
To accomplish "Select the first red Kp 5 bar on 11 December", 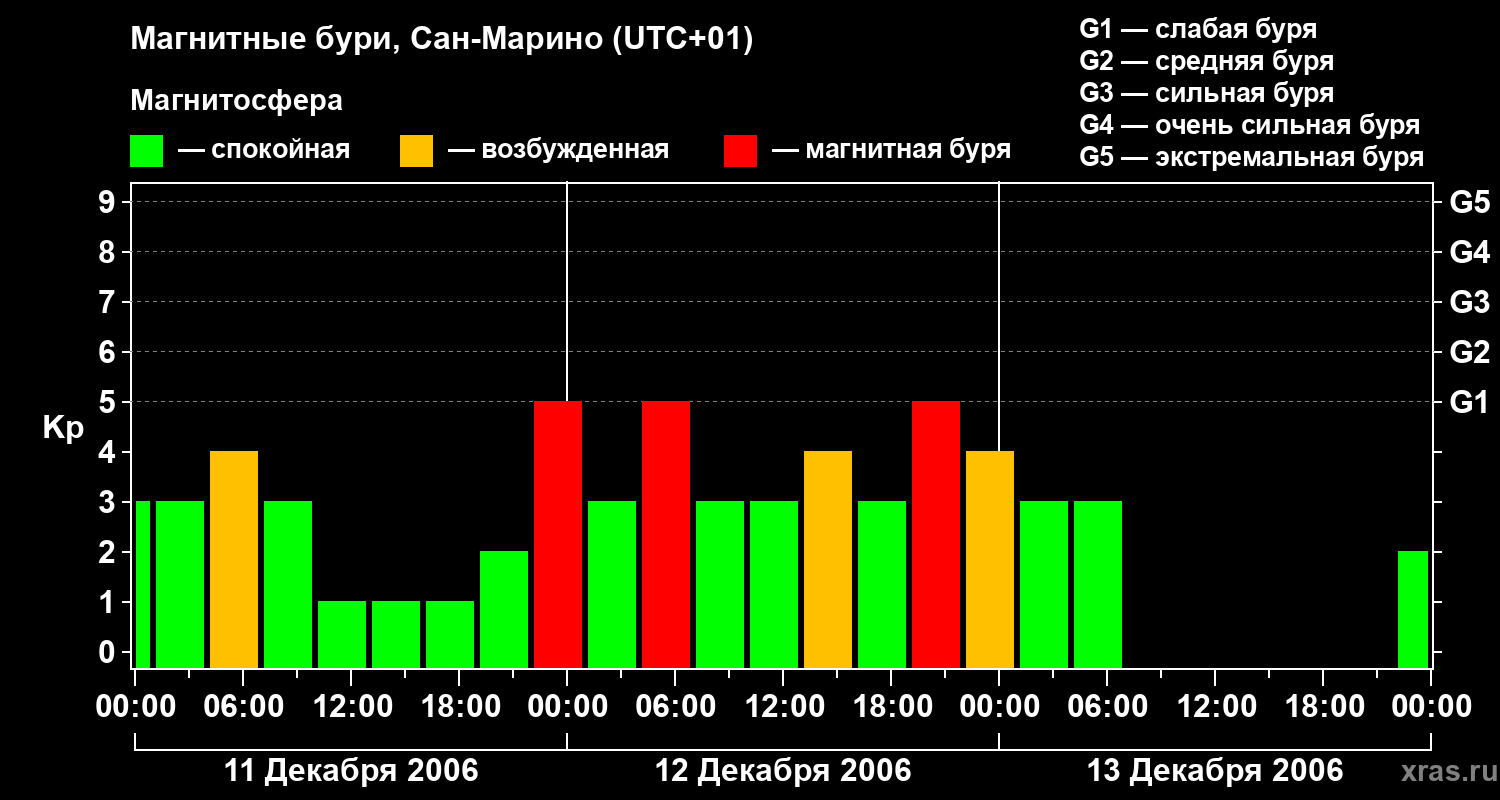I will click(558, 534).
